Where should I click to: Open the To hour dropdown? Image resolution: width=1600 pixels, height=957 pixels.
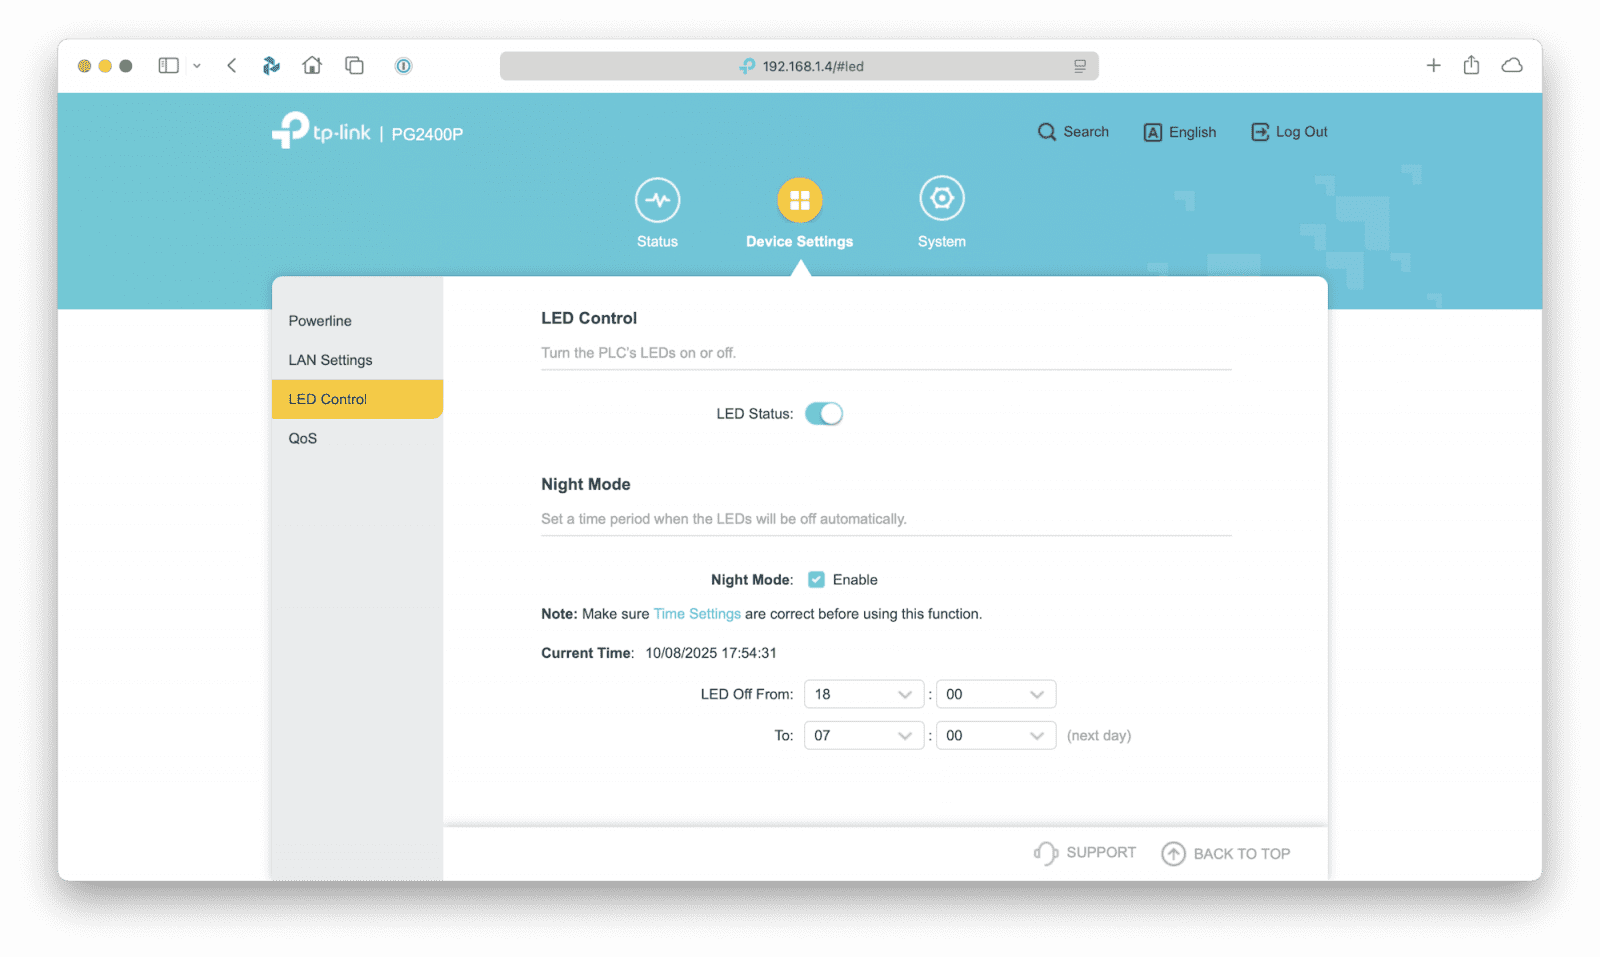(864, 735)
